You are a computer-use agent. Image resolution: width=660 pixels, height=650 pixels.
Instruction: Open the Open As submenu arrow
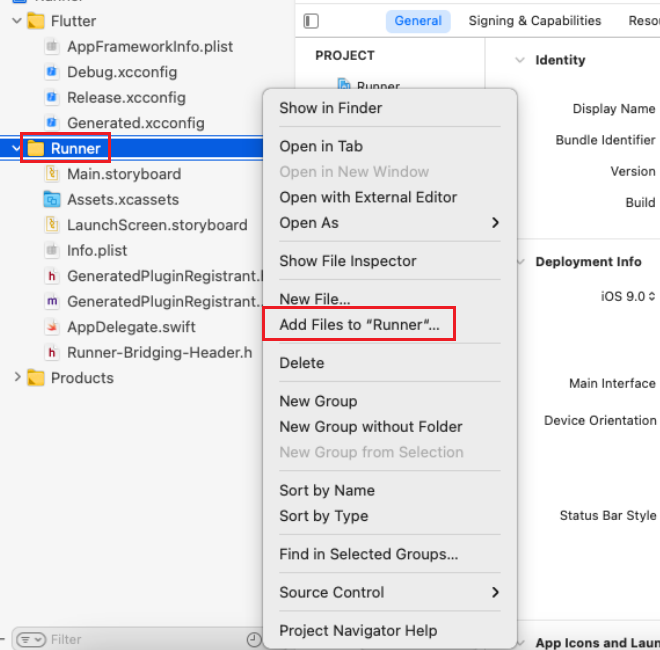click(x=495, y=222)
